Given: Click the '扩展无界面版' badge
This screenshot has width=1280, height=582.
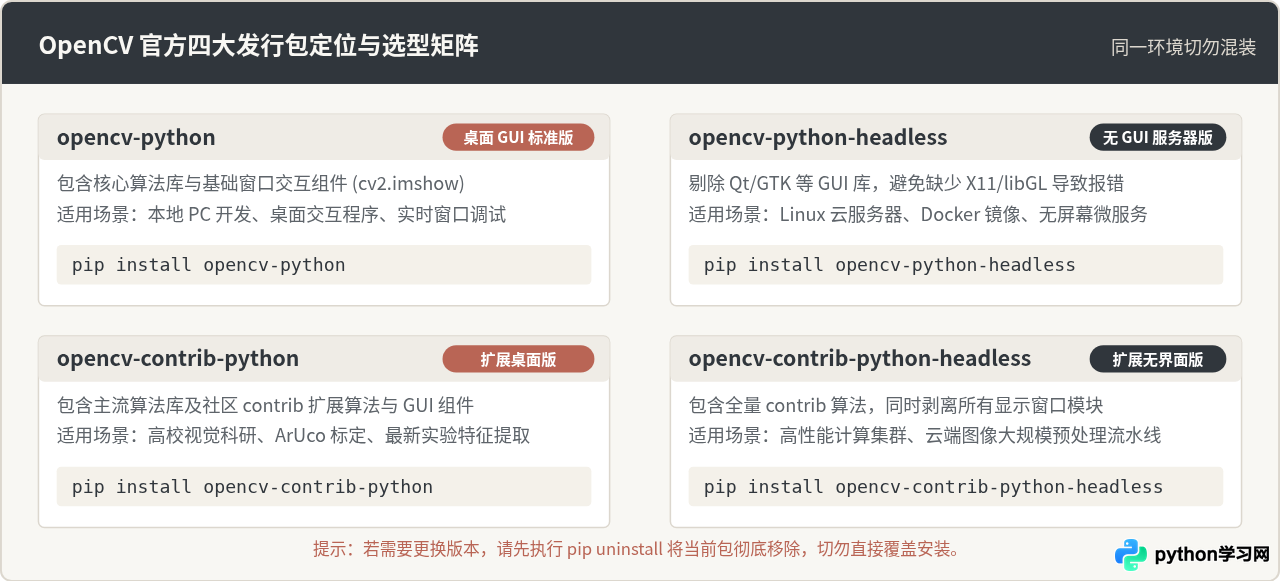Looking at the screenshot, I should [x=1158, y=359].
